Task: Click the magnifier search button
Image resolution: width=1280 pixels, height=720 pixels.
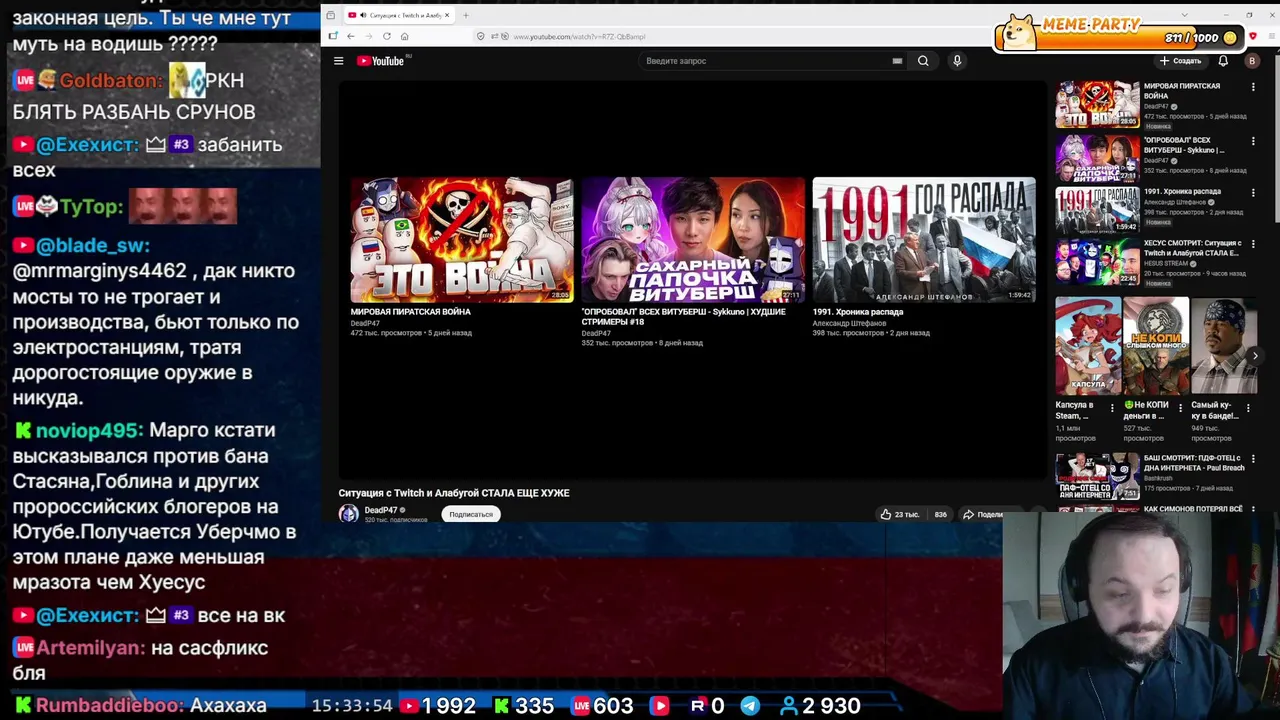Action: tap(923, 61)
